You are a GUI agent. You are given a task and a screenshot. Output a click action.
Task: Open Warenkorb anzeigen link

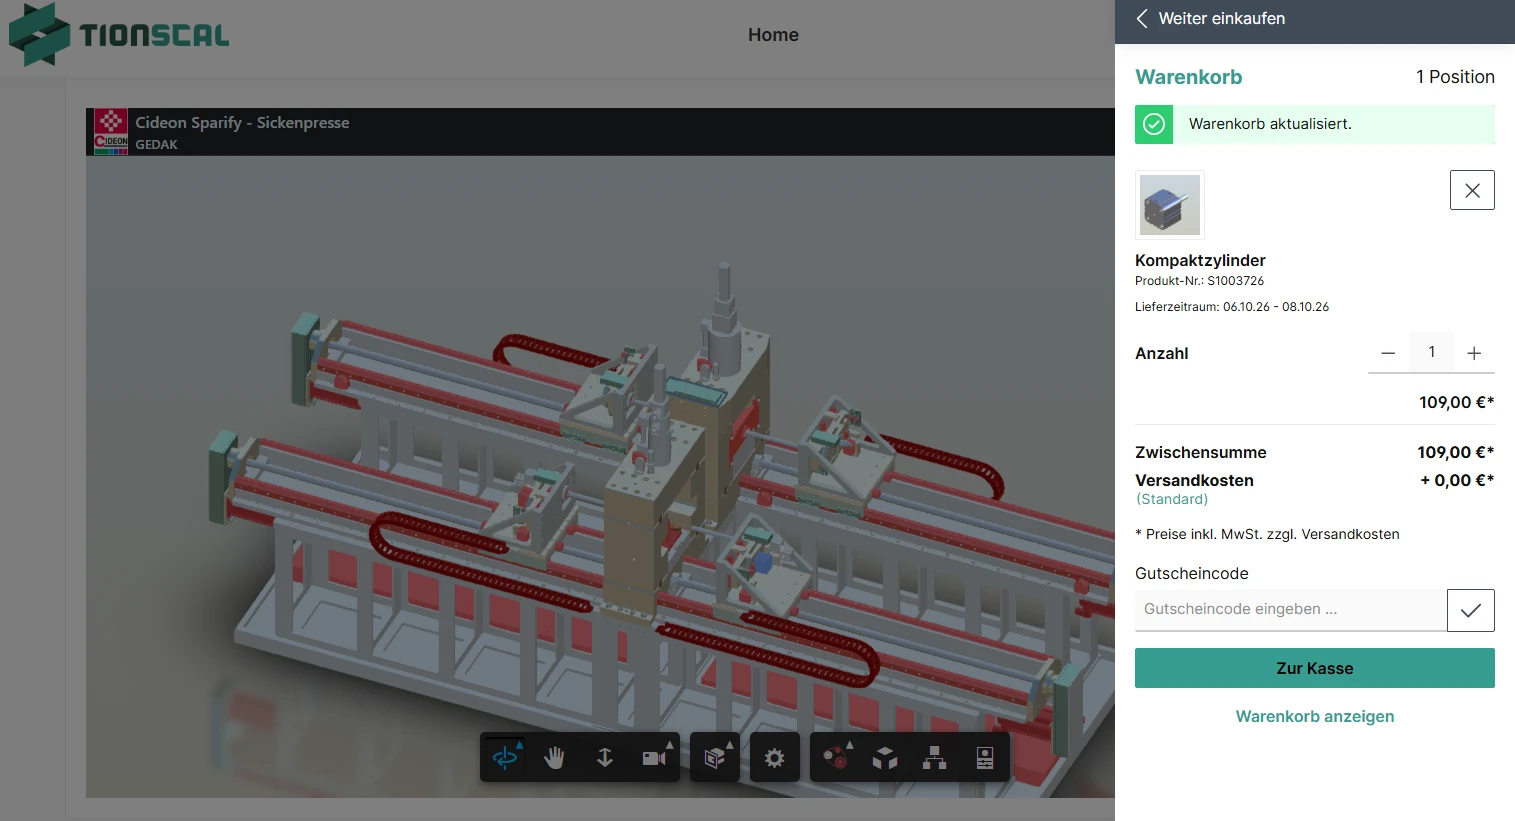[1315, 716]
